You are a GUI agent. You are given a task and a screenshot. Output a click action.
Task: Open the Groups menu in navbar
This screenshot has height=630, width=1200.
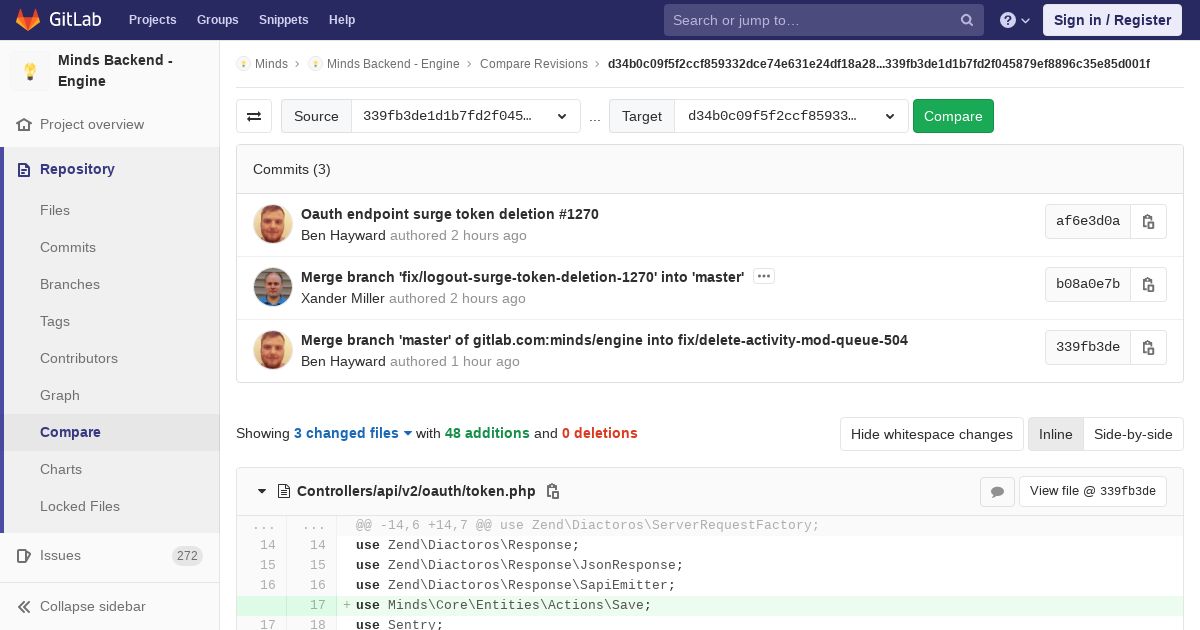[x=217, y=20]
